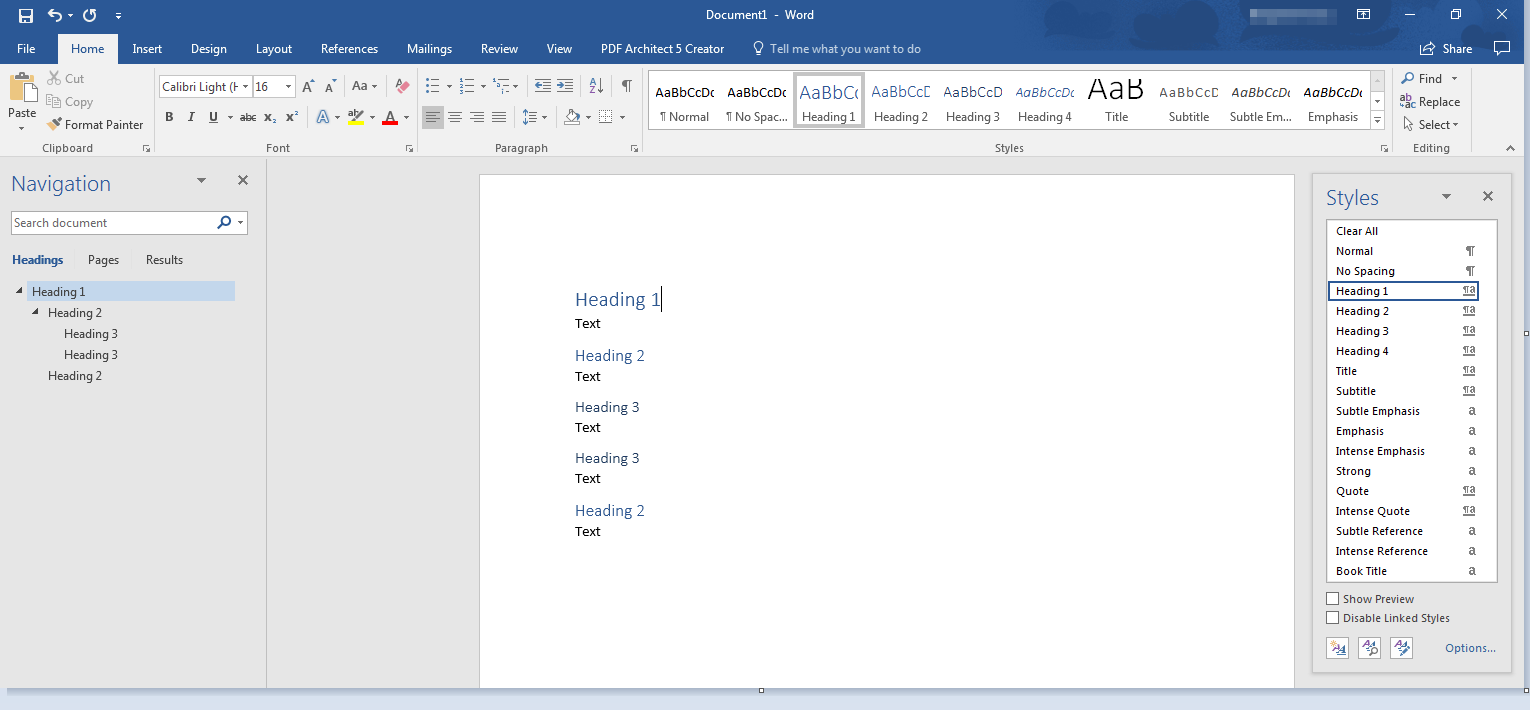Align text right
Image resolution: width=1530 pixels, height=710 pixels.
[476, 117]
